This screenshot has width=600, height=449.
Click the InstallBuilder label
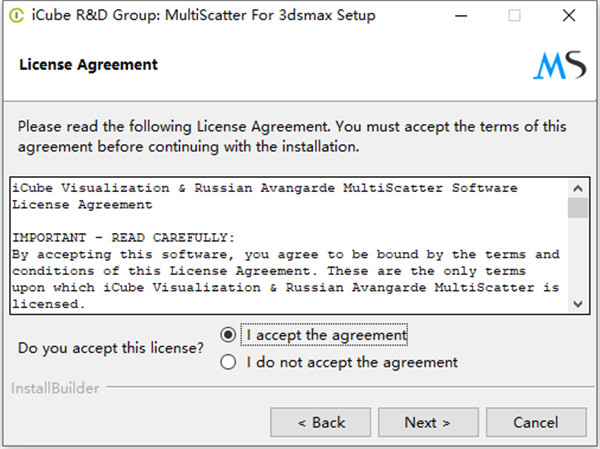coord(55,388)
